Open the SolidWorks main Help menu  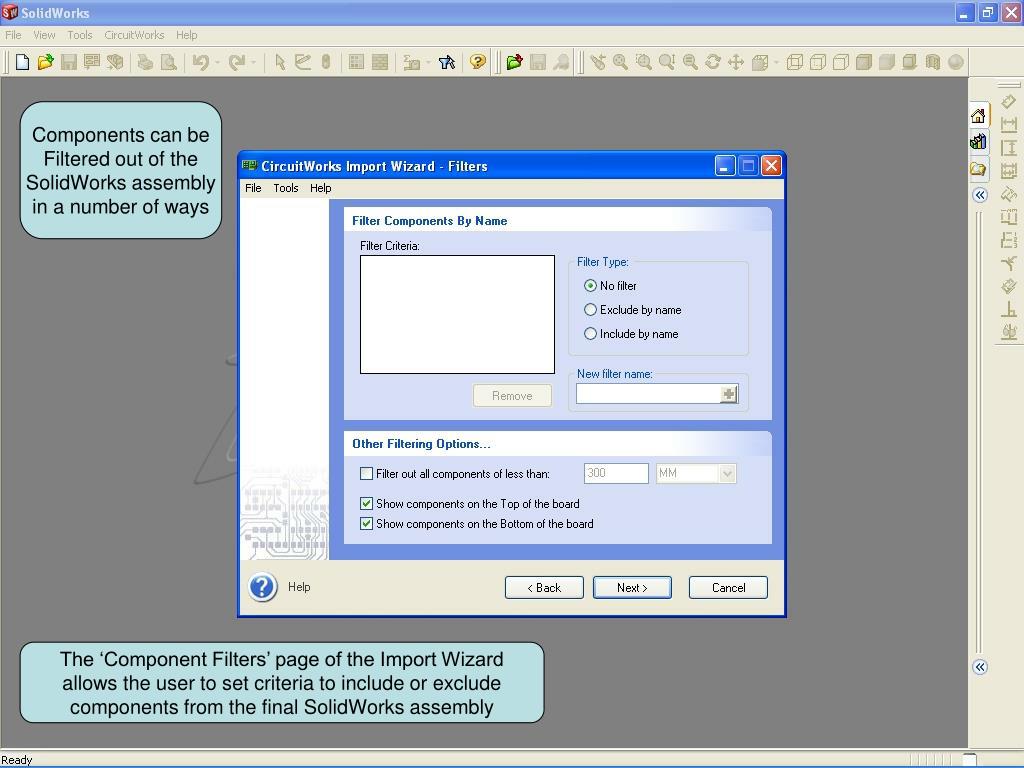(186, 35)
